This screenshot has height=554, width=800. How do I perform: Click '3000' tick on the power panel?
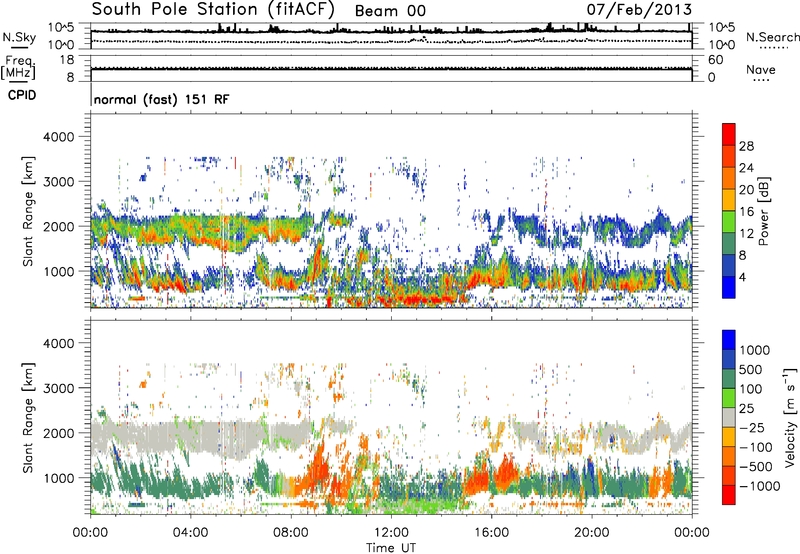point(58,182)
